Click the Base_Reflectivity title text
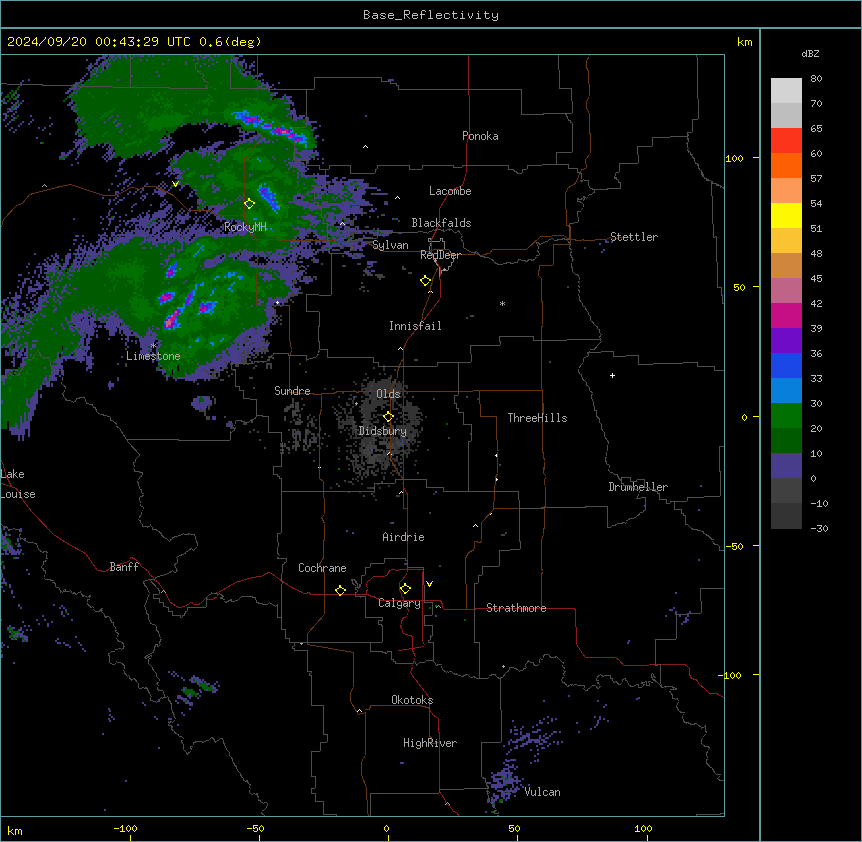The height and width of the screenshot is (842, 862). (431, 15)
